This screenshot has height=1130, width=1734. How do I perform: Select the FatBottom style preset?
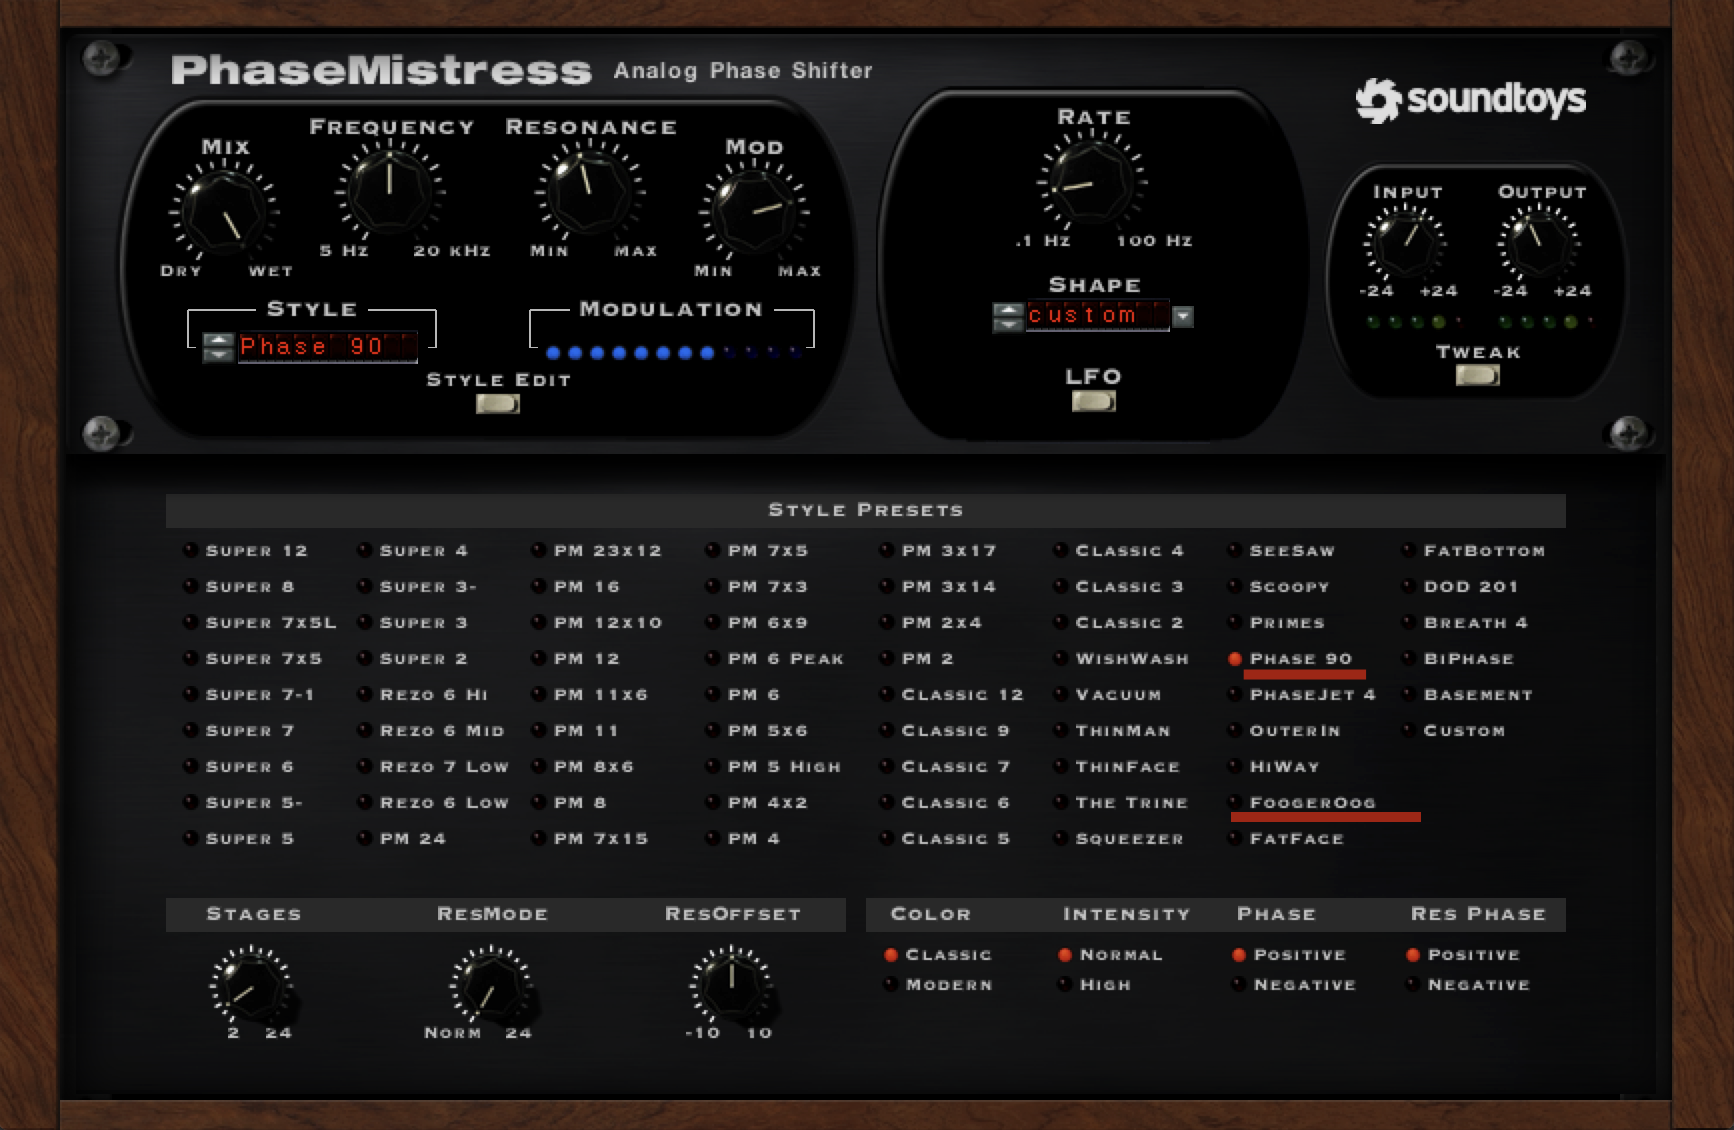[x=1474, y=551]
